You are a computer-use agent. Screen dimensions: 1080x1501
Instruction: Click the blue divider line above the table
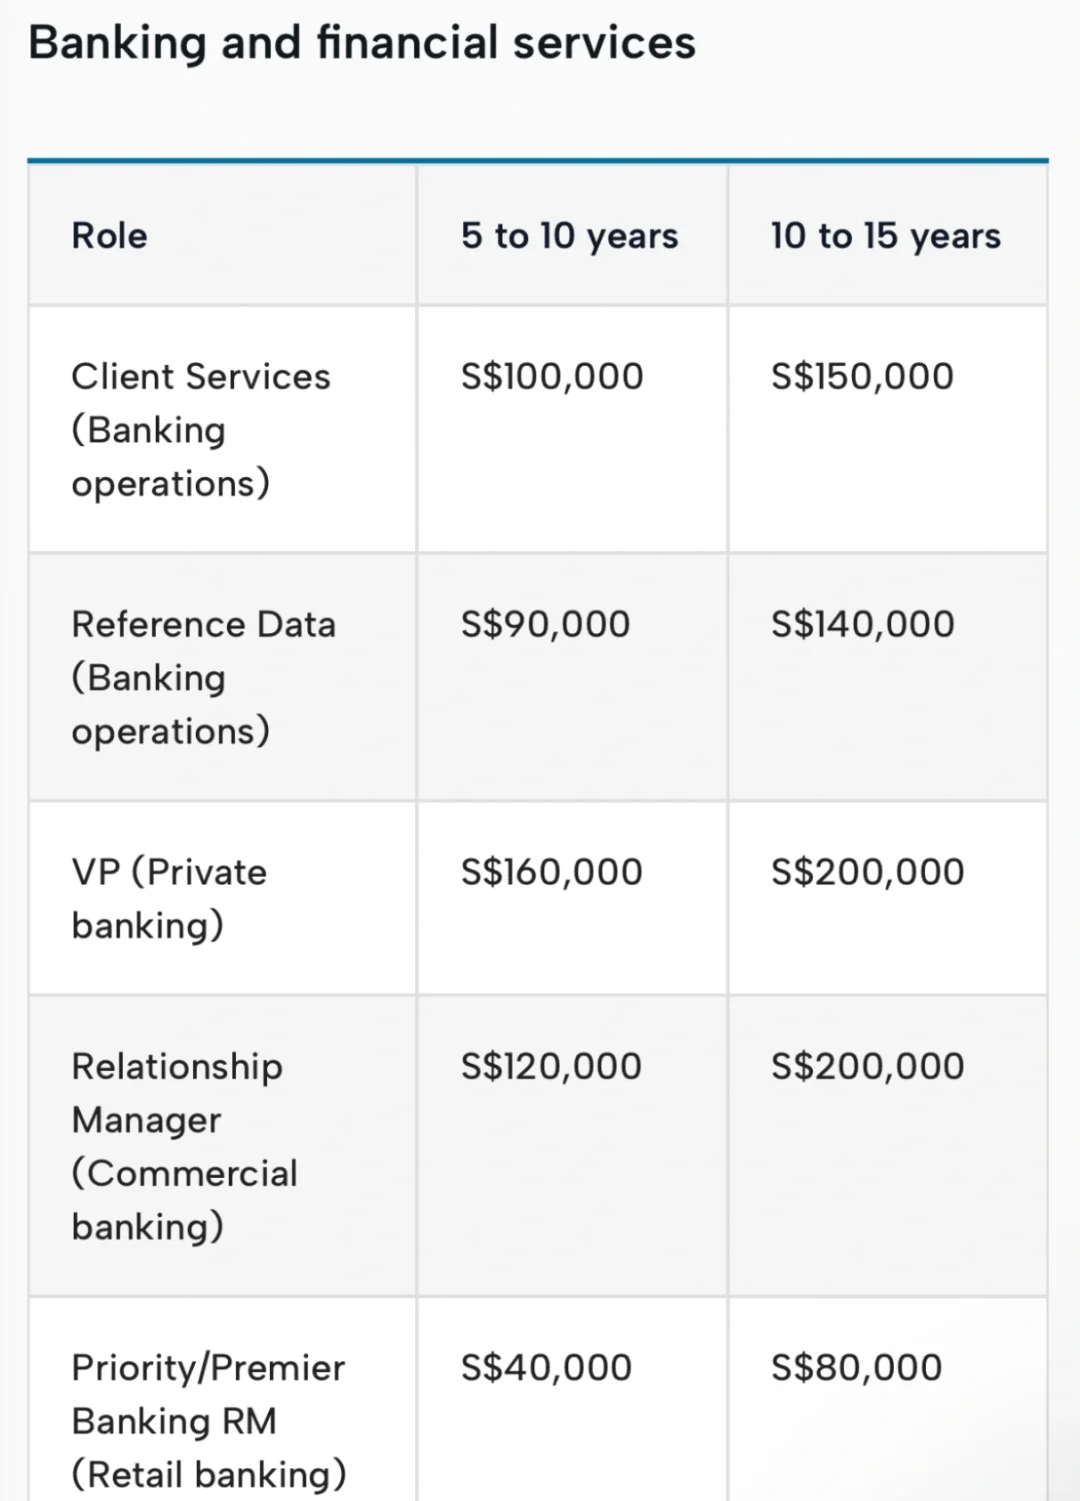tap(538, 160)
